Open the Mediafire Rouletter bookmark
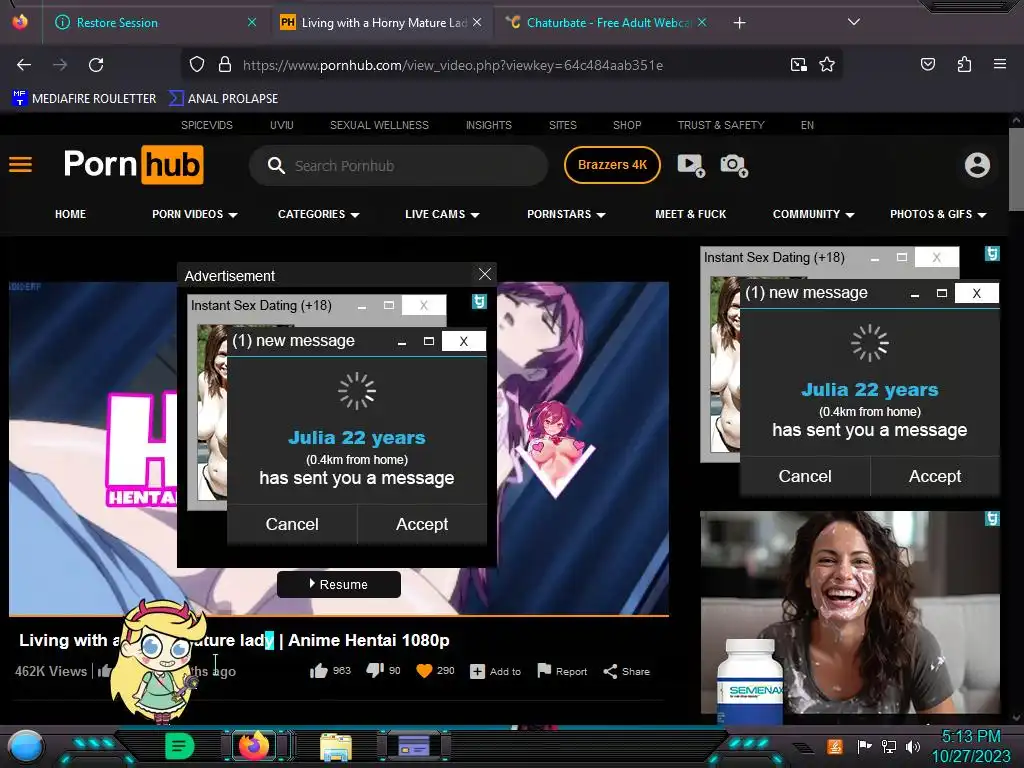The width and height of the screenshot is (1024, 768). pos(84,99)
